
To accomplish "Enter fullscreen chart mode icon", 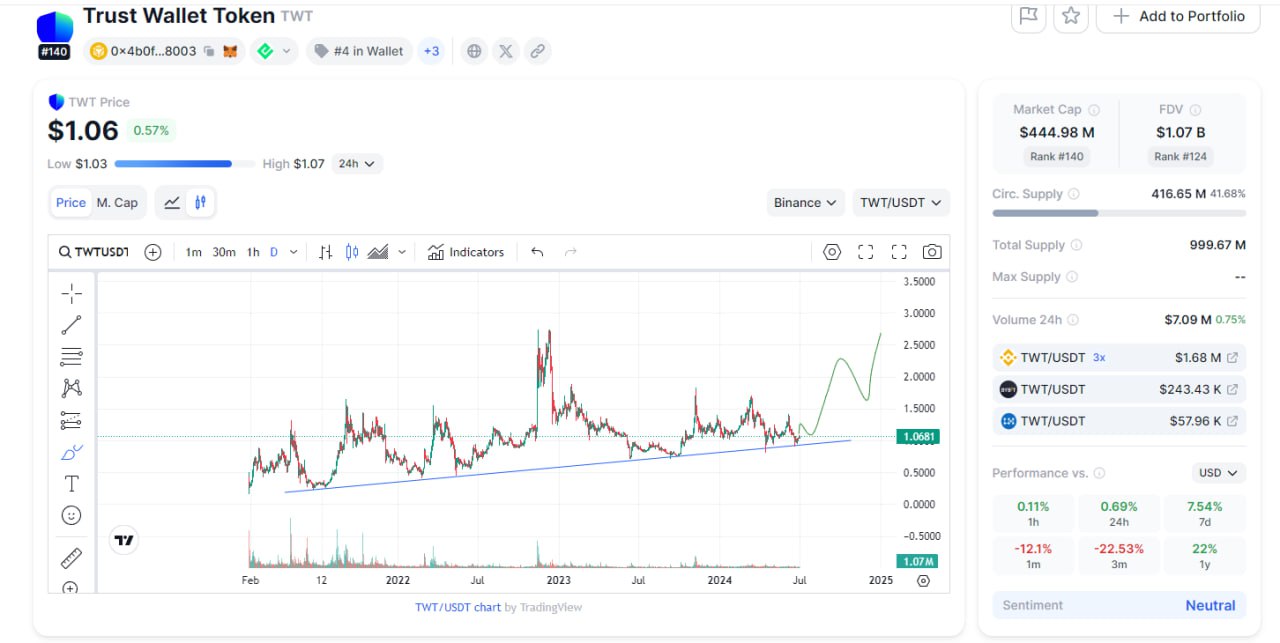I will coord(899,252).
